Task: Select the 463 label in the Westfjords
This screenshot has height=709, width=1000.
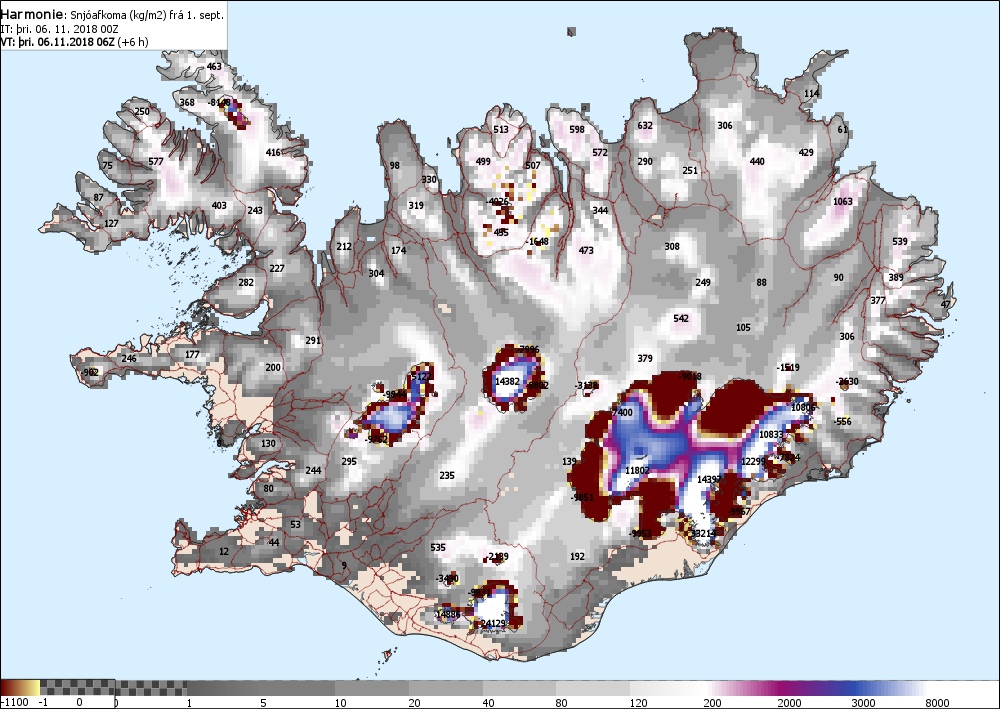Action: point(214,67)
